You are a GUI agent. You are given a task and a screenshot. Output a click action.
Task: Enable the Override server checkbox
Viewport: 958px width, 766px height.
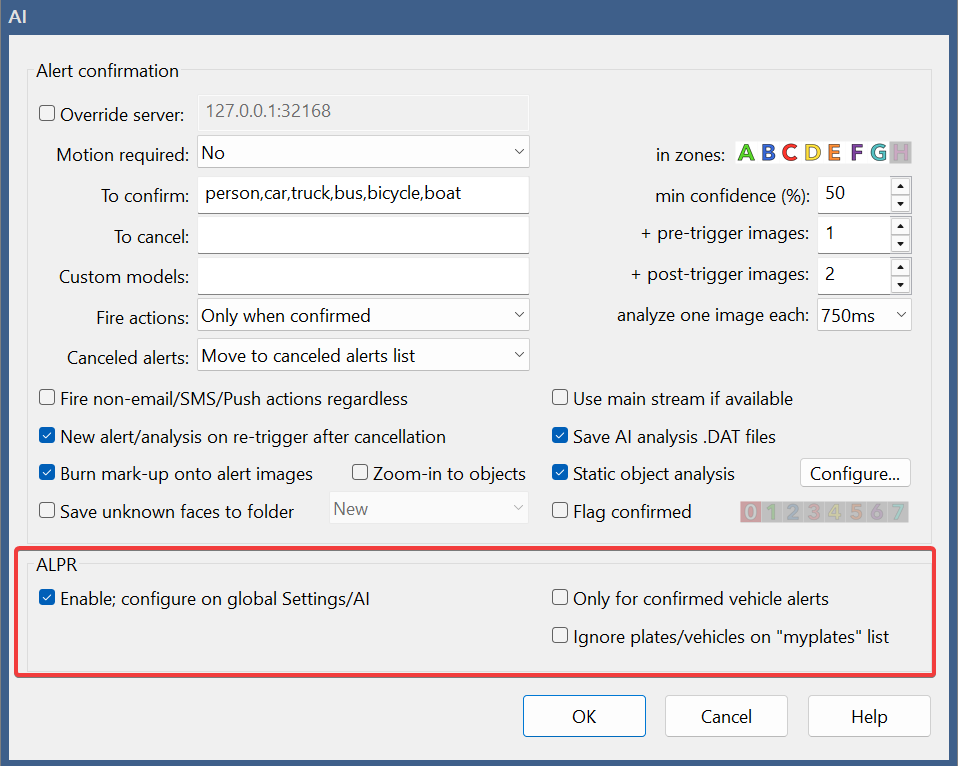point(47,114)
